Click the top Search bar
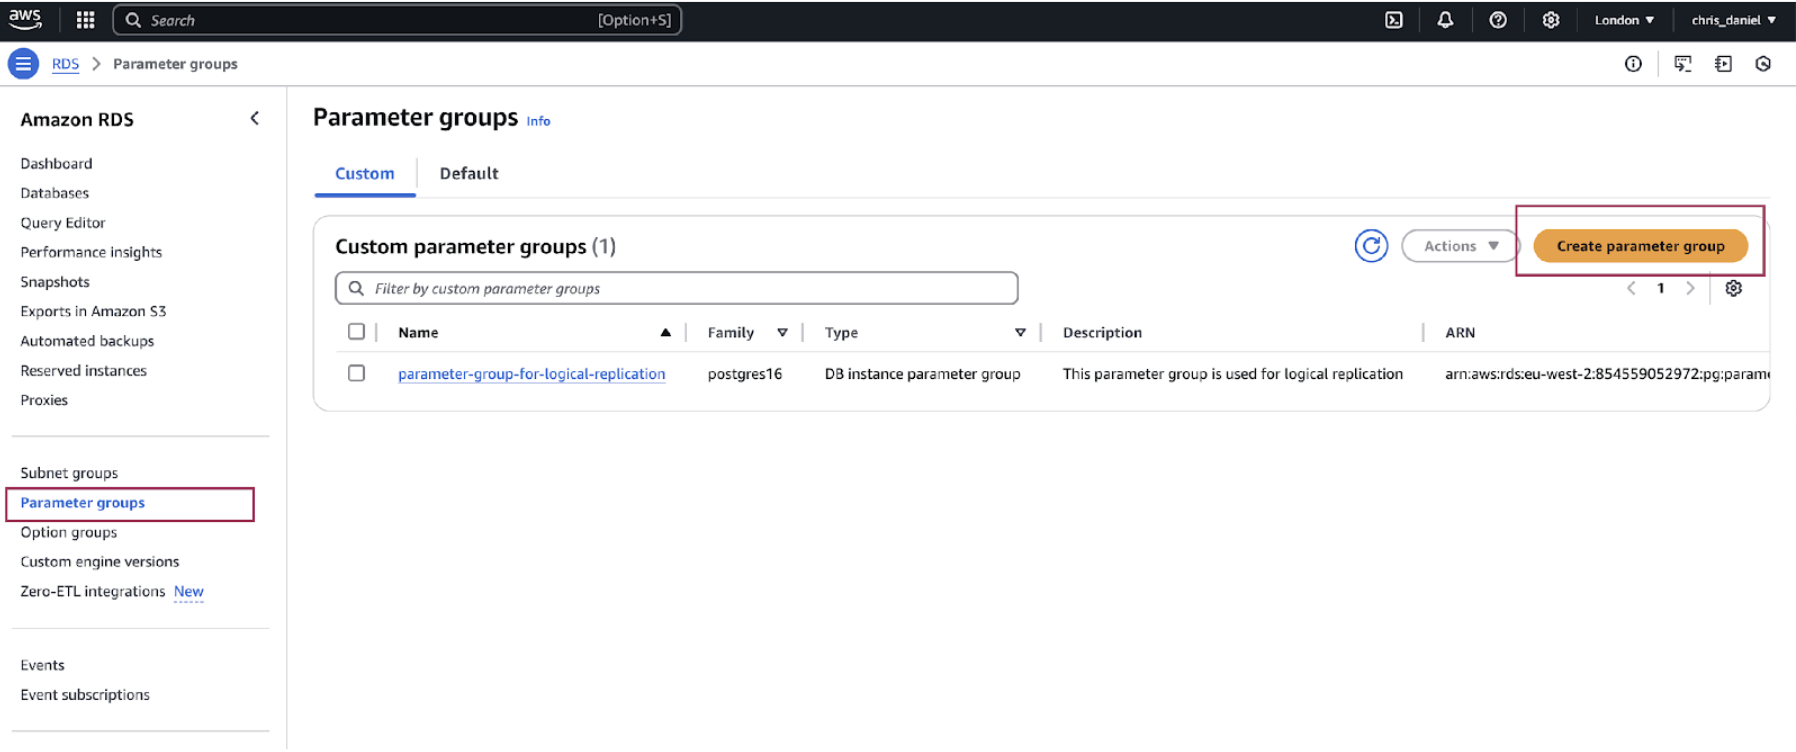Screen dimensions: 1796x752 tap(397, 20)
